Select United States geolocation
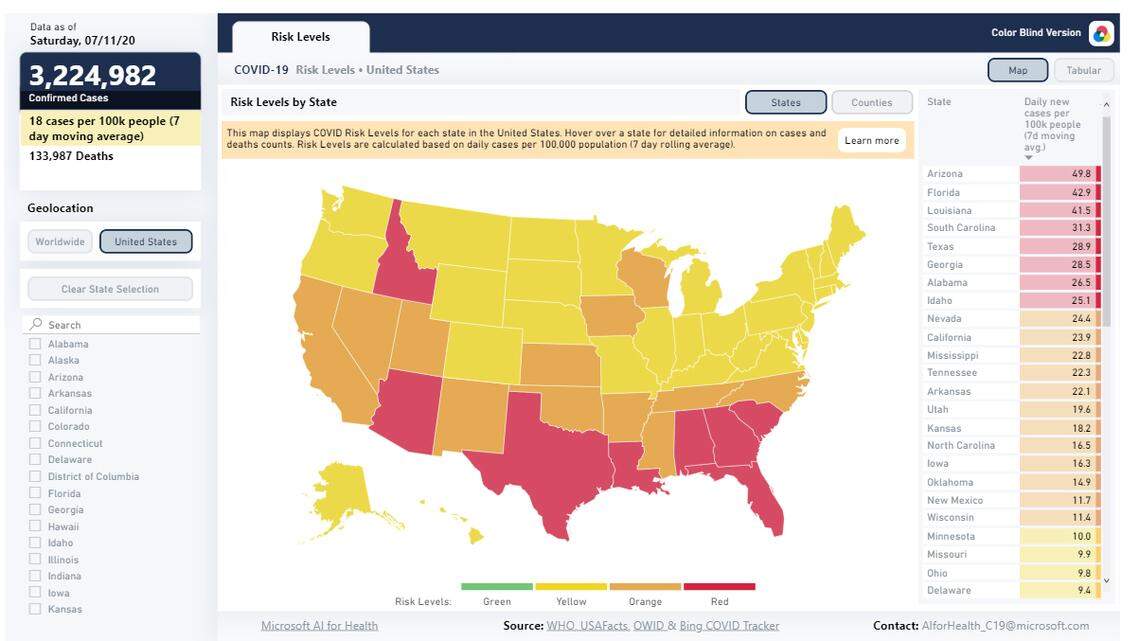Image resolution: width=1140 pixels, height=641 pixels. (147, 240)
